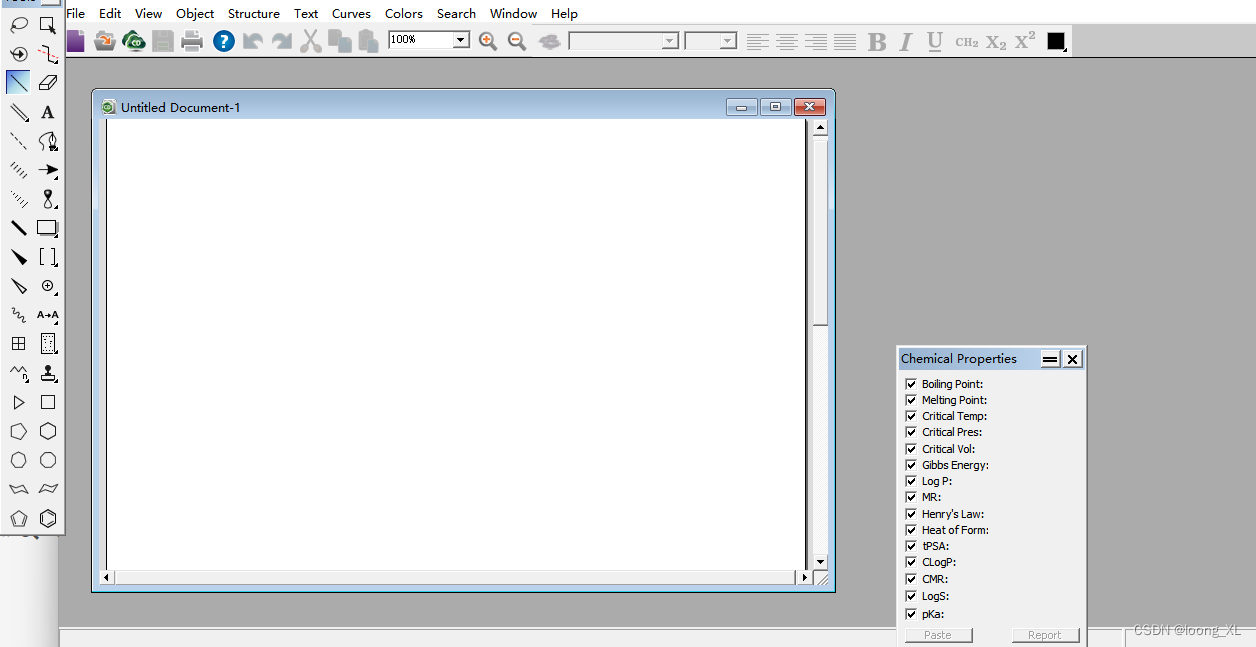This screenshot has width=1256, height=647.
Task: Uncheck the Boiling Point property
Action: pyautogui.click(x=911, y=383)
